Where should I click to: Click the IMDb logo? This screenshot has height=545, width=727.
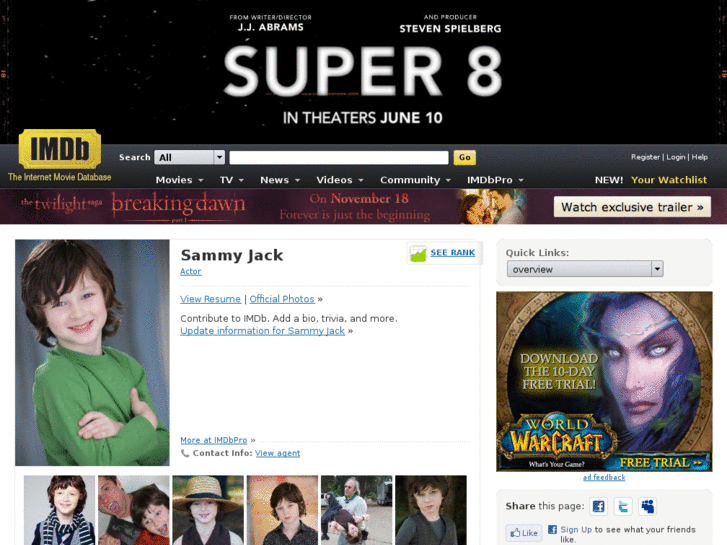click(60, 149)
